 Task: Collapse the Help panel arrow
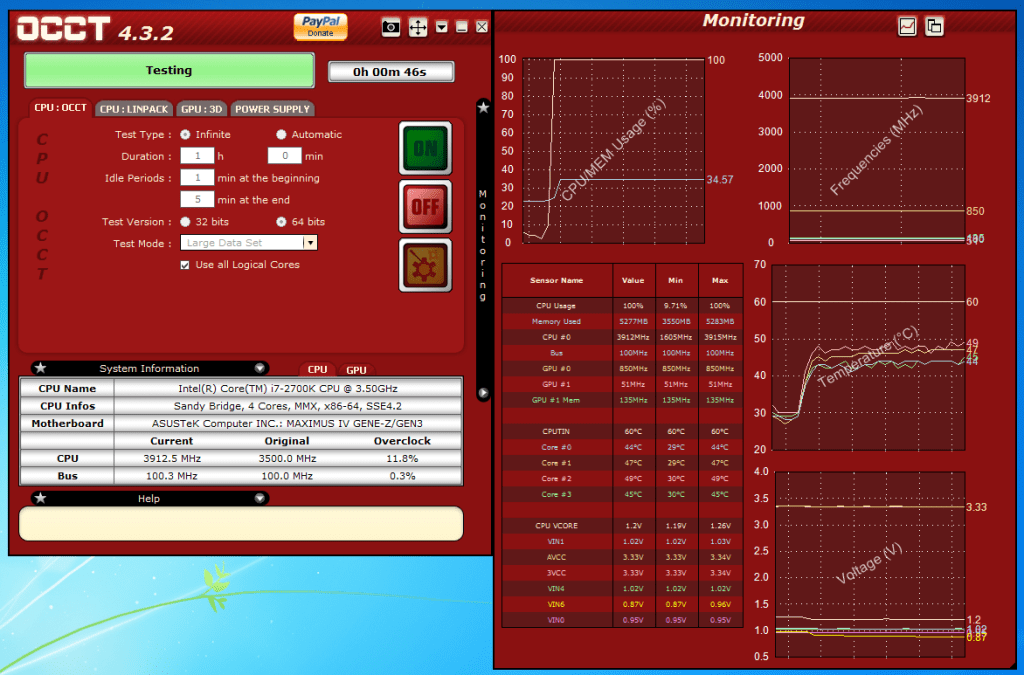pyautogui.click(x=260, y=498)
